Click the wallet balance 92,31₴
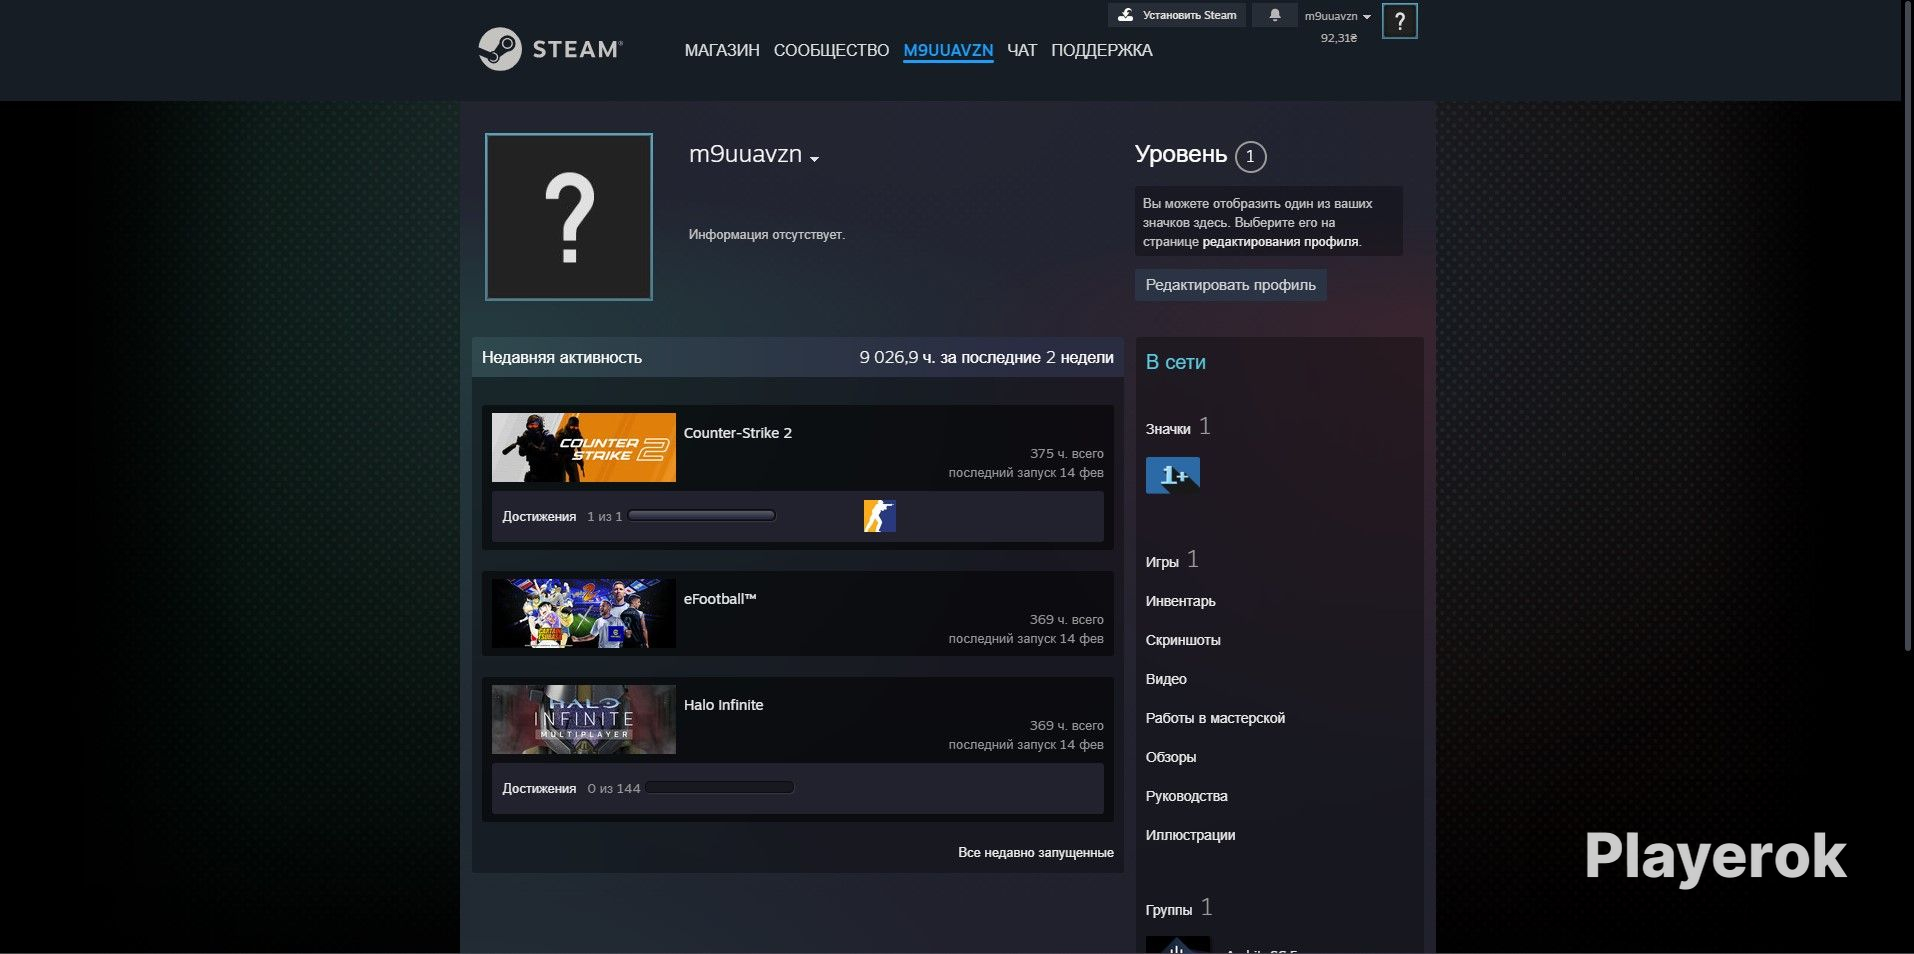 1339,38
